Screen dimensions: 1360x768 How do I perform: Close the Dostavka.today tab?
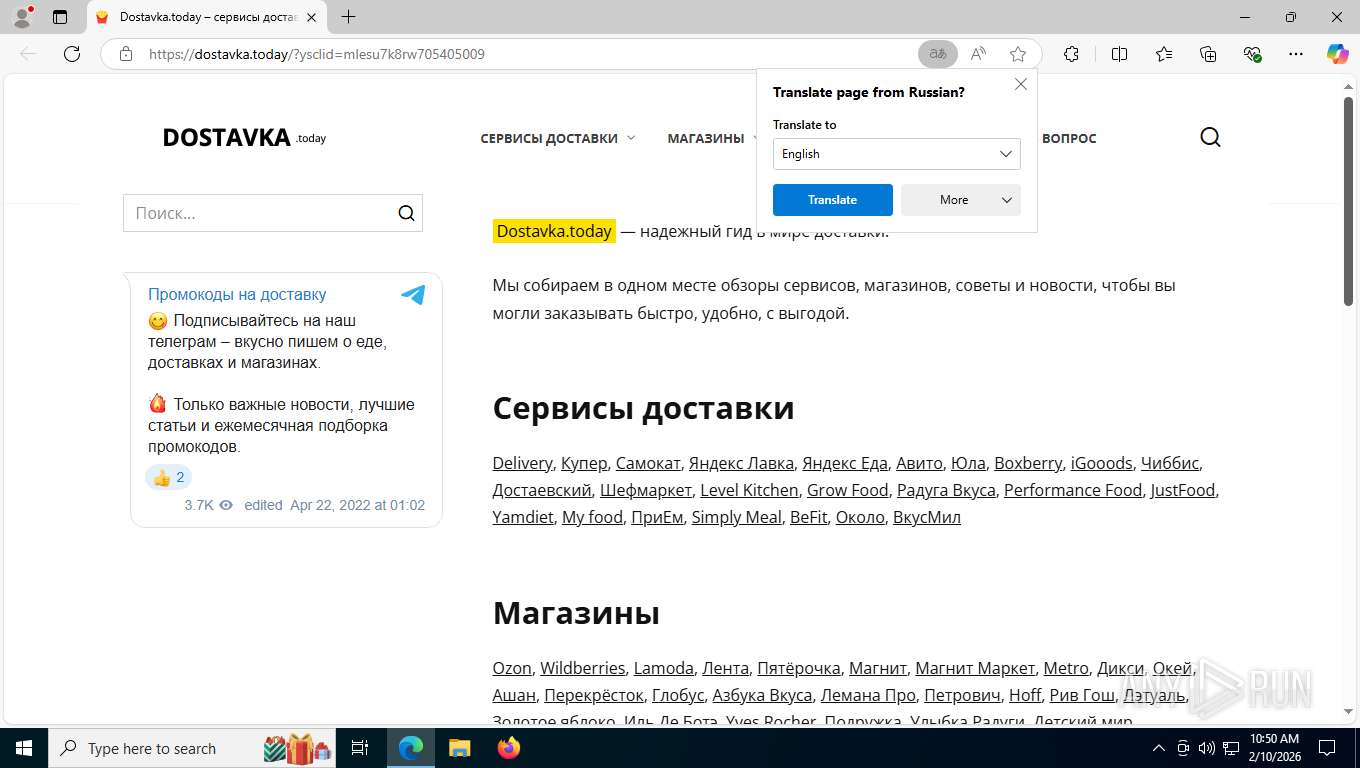click(x=312, y=17)
